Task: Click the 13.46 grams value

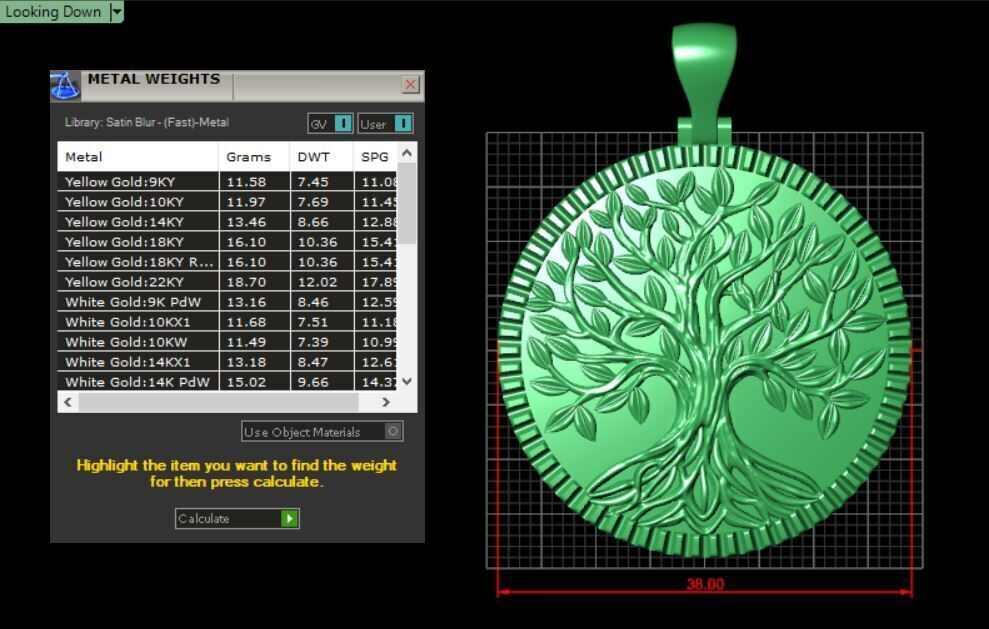Action: click(246, 222)
